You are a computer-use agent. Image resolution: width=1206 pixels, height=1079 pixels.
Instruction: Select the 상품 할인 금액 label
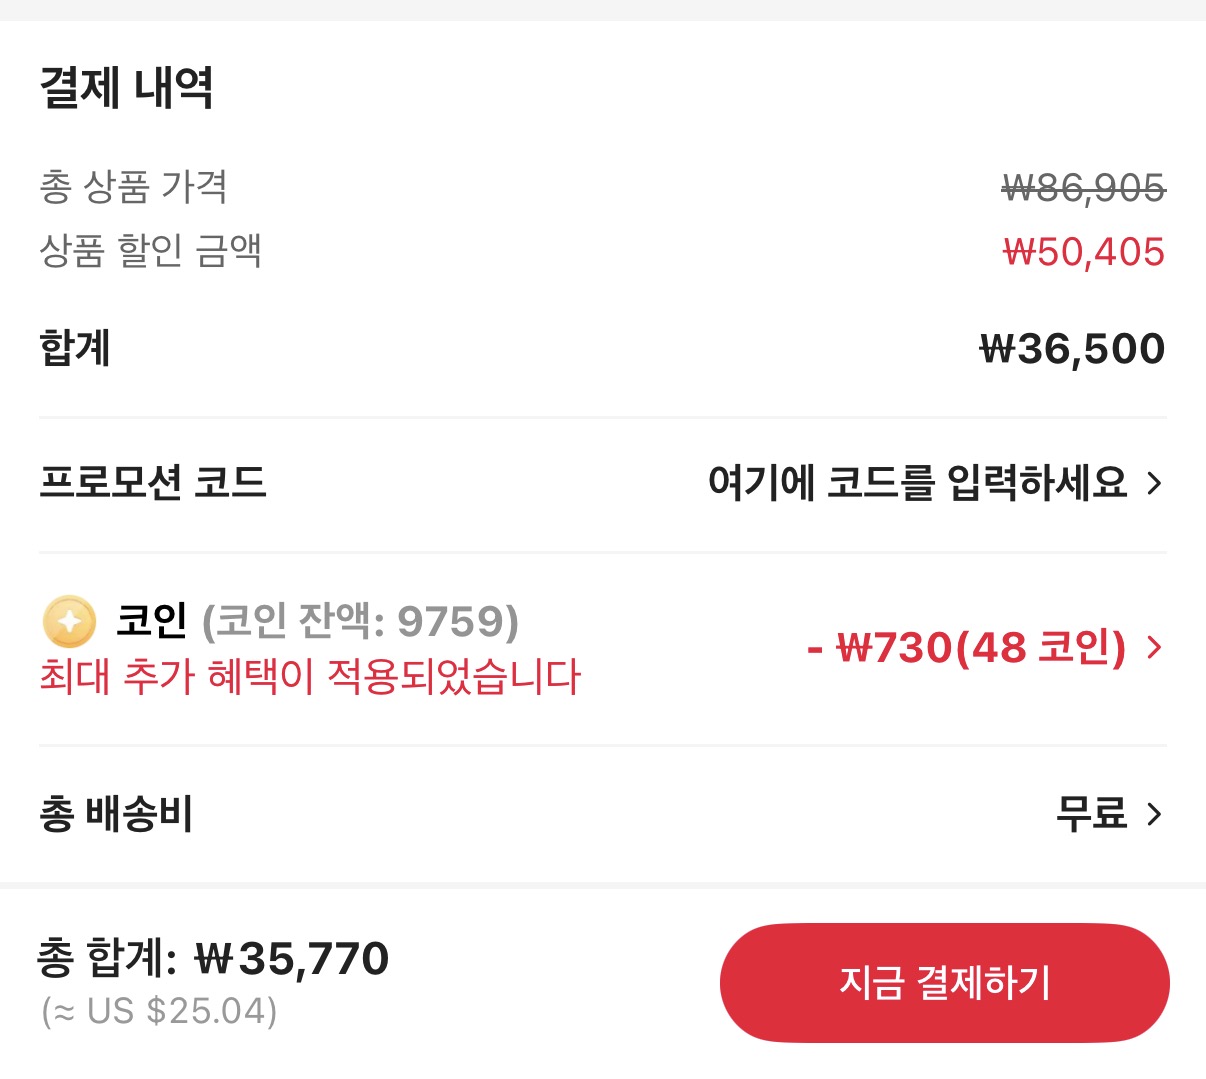coord(151,250)
